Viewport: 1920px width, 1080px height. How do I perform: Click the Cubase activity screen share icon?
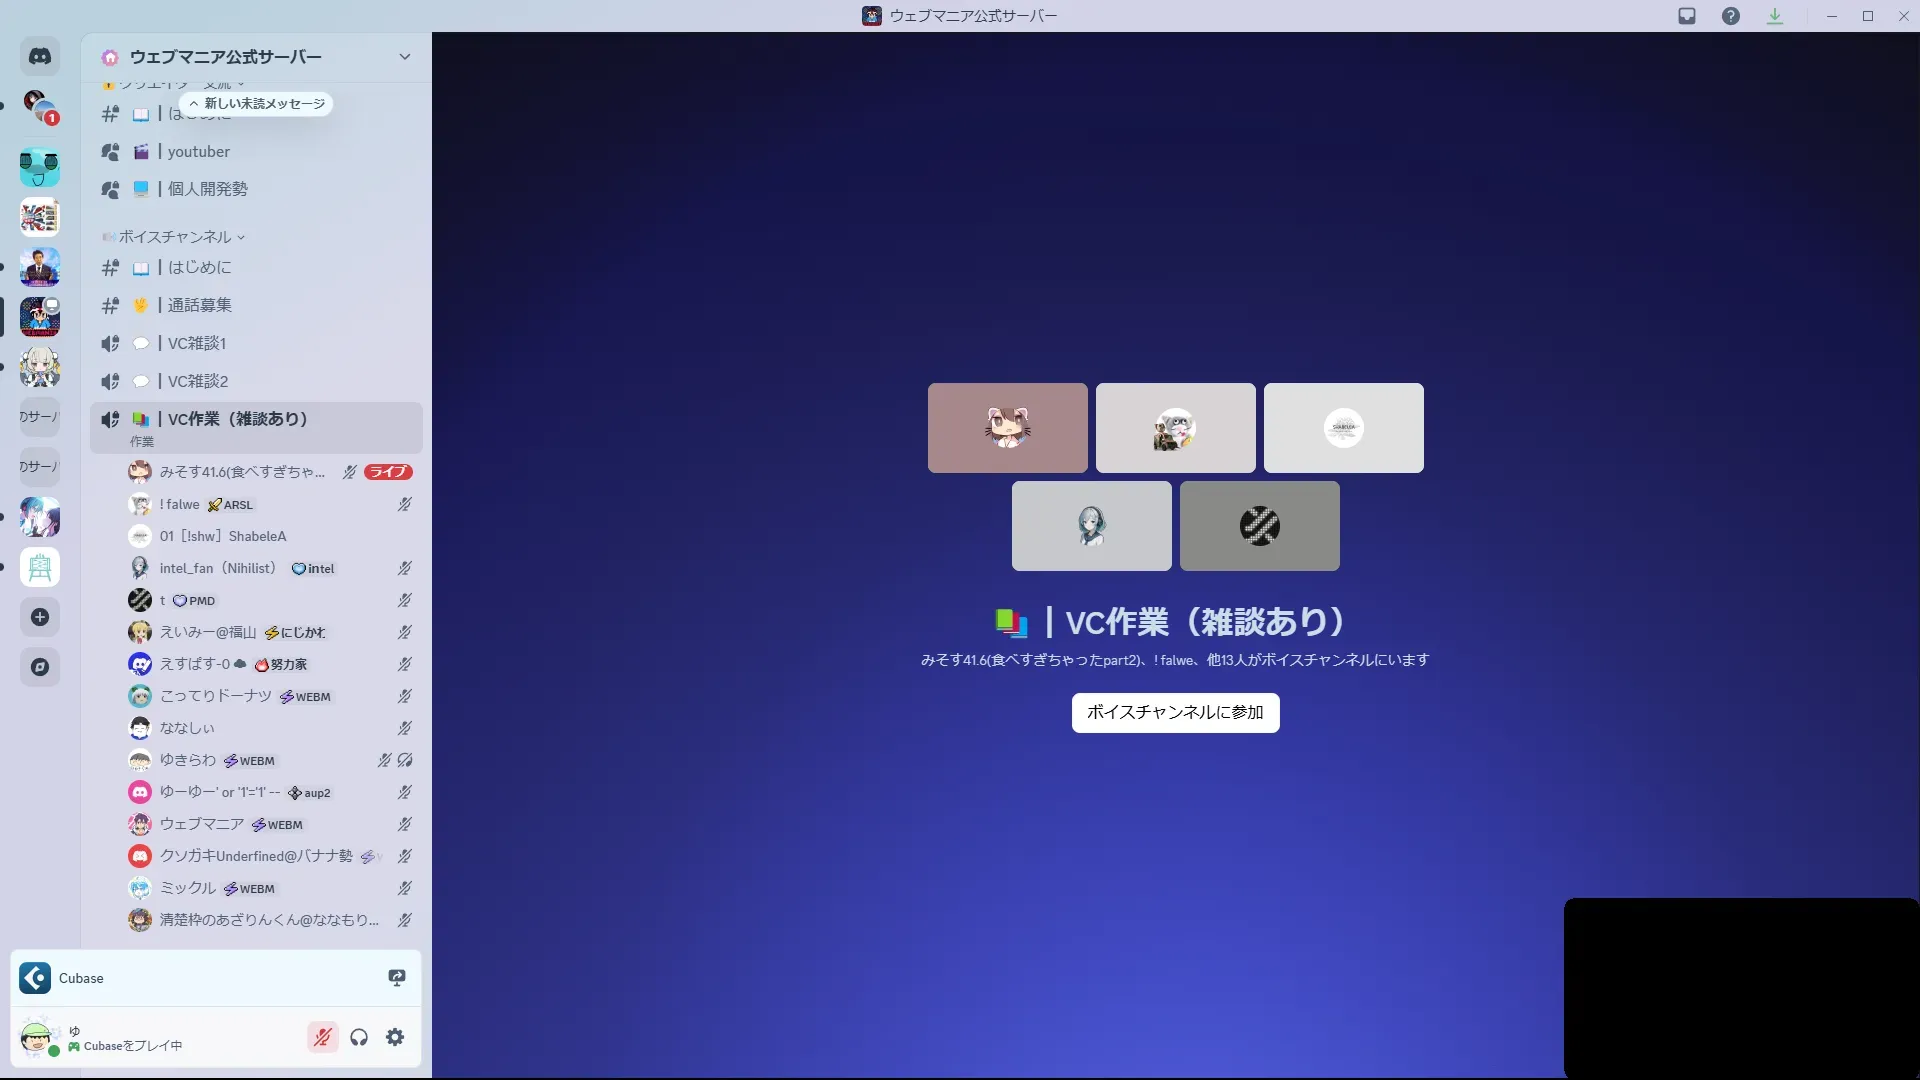tap(397, 978)
